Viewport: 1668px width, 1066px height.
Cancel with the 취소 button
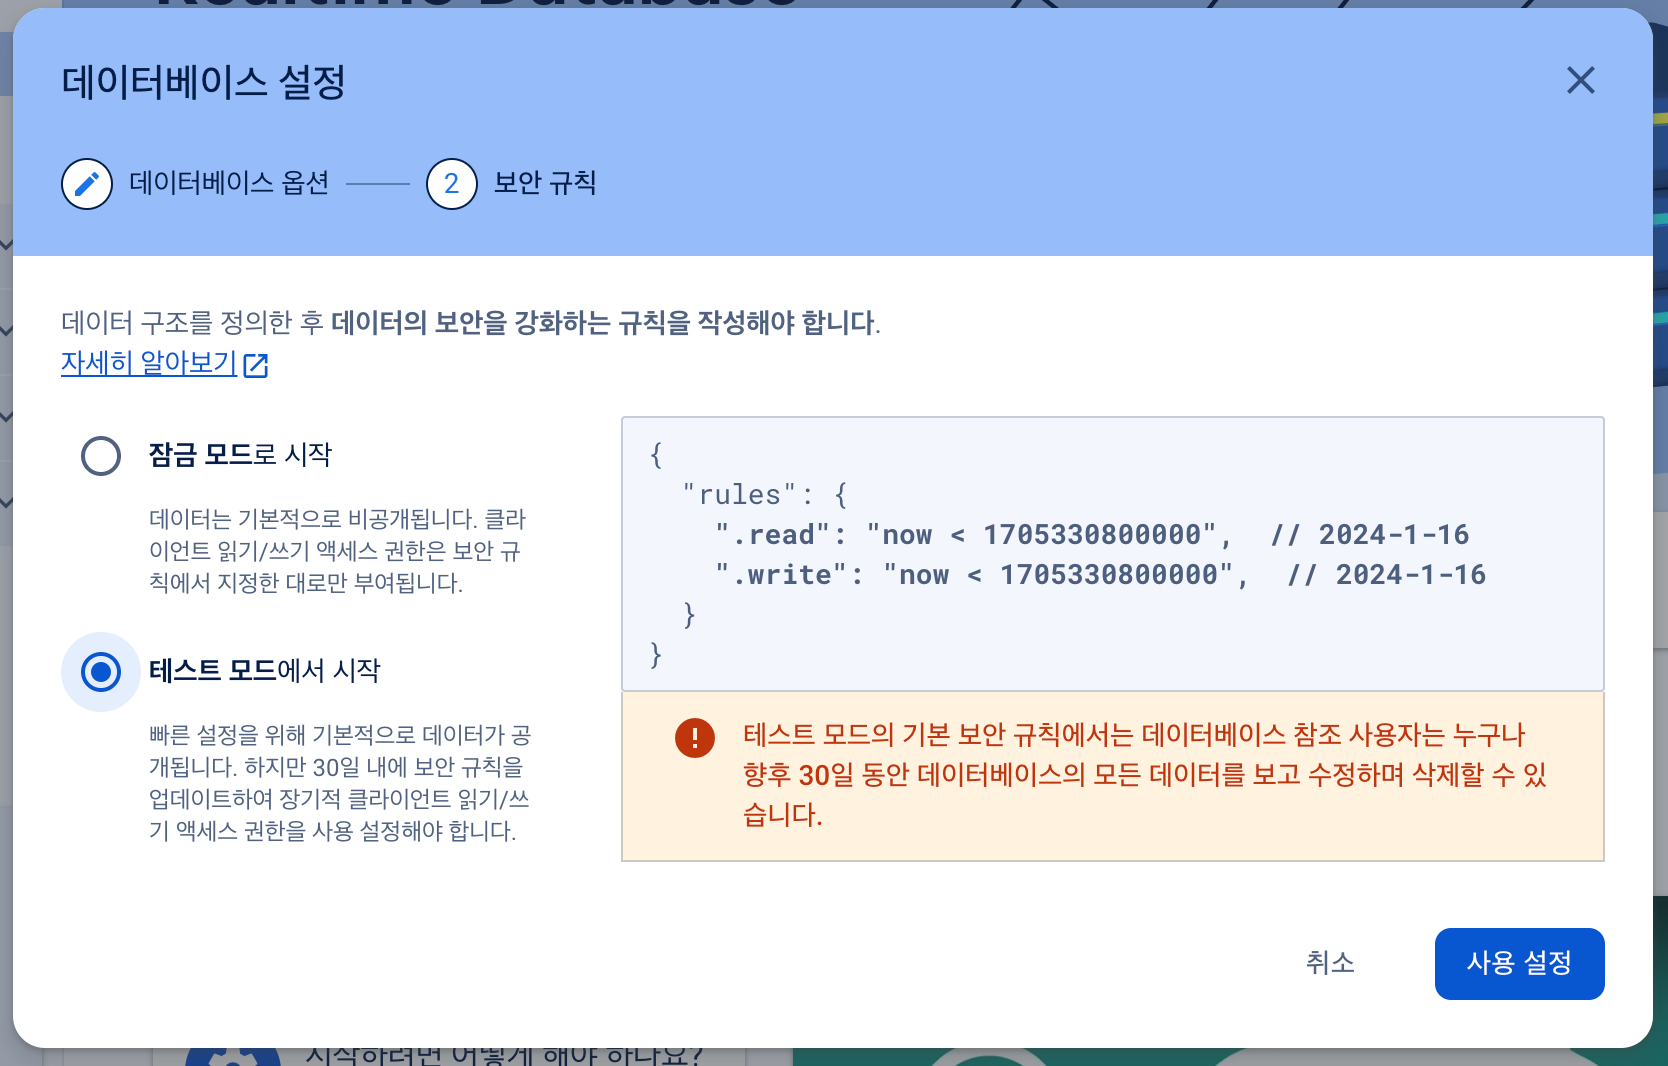pyautogui.click(x=1330, y=963)
